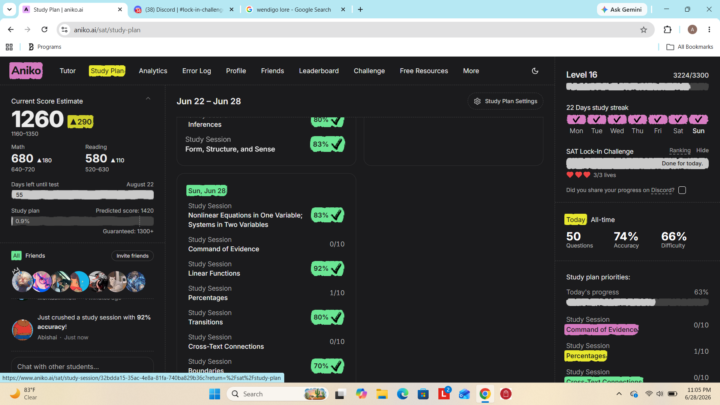
Task: Open the Leaderboard page
Action: point(319,71)
